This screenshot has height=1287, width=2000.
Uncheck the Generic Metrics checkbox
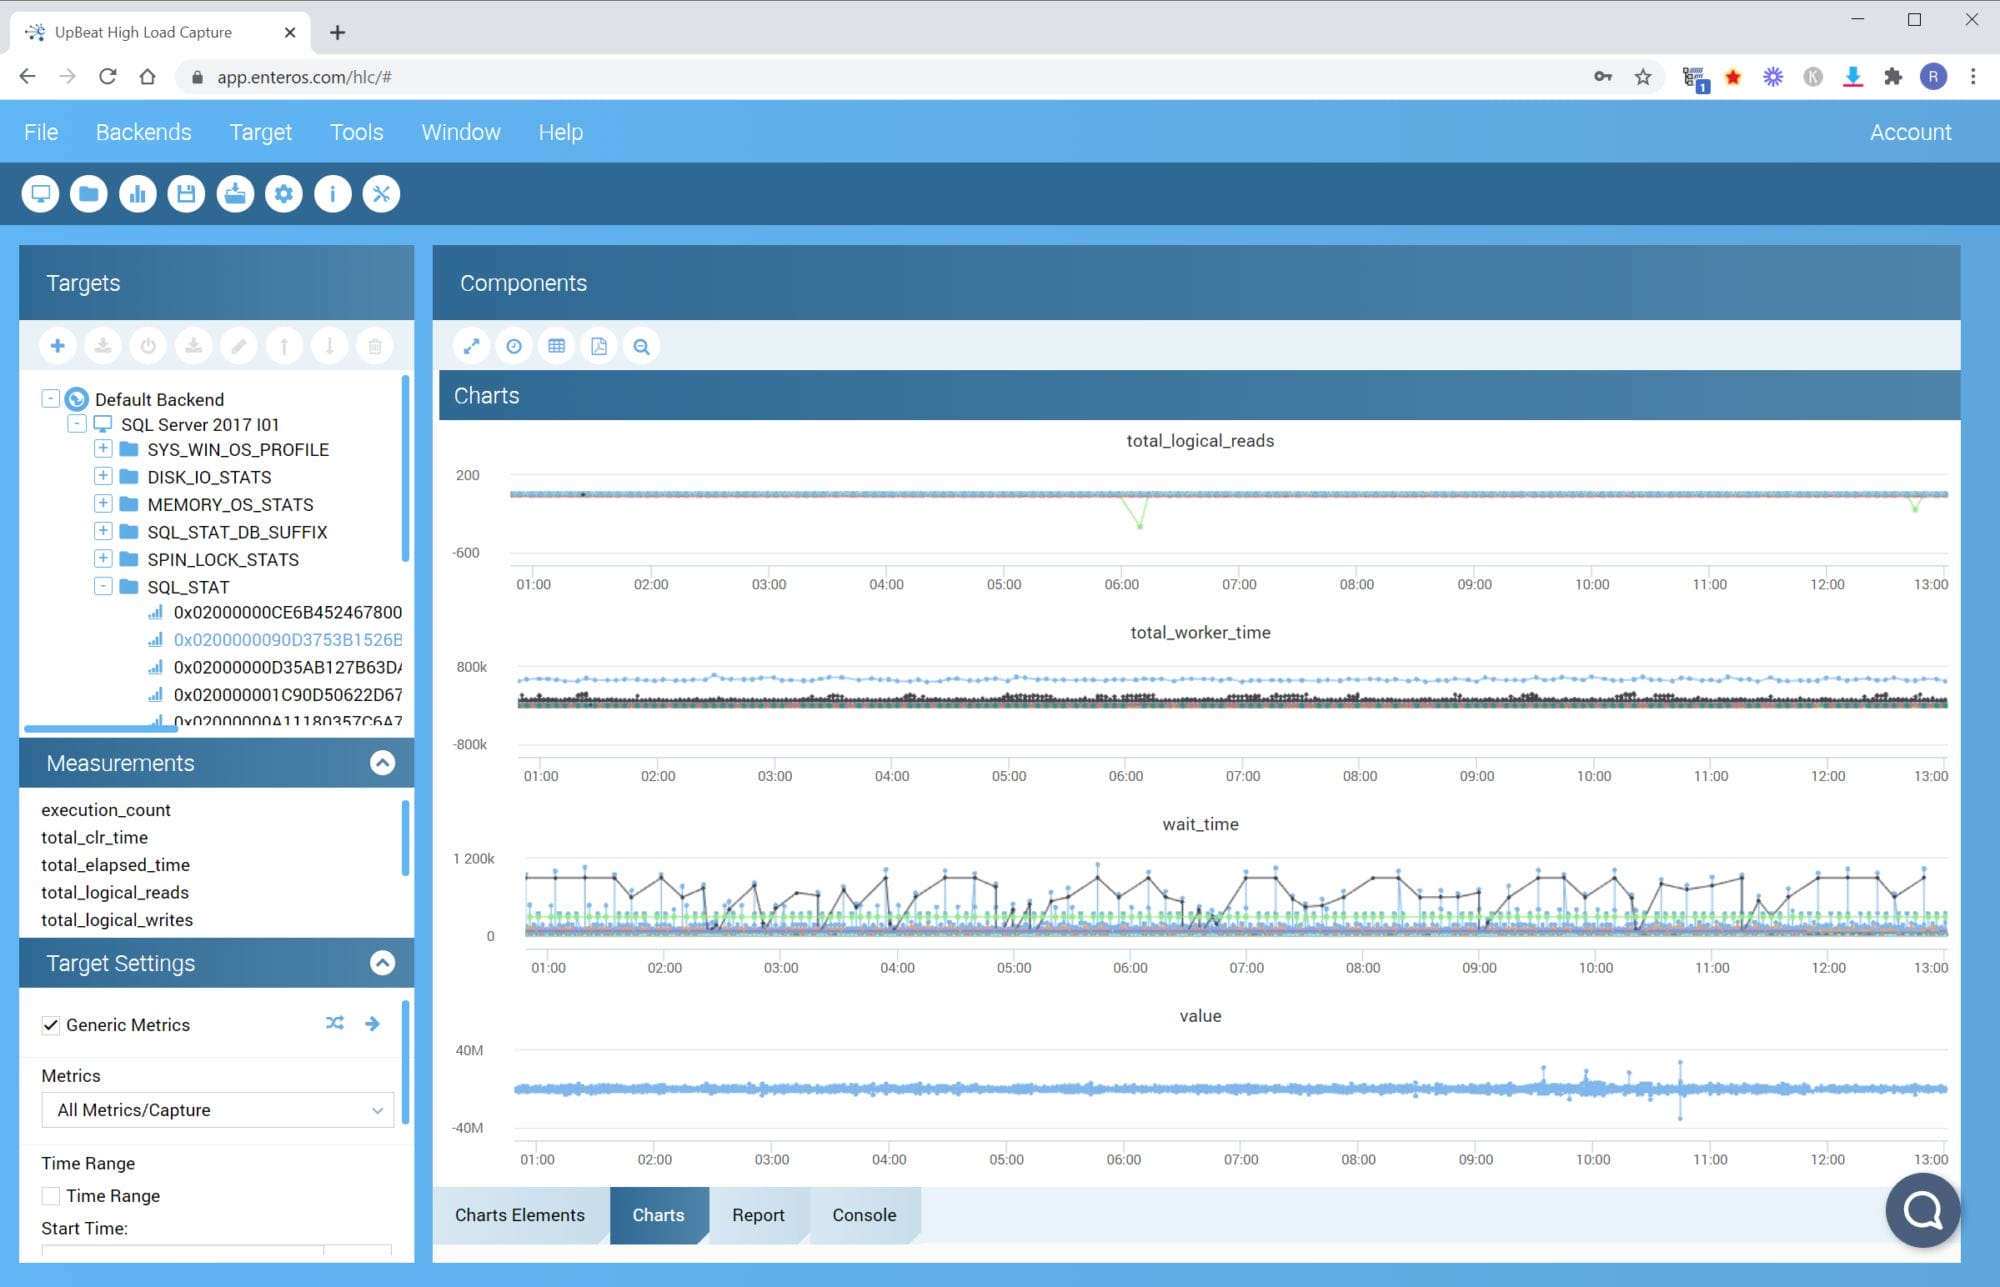[x=51, y=1025]
